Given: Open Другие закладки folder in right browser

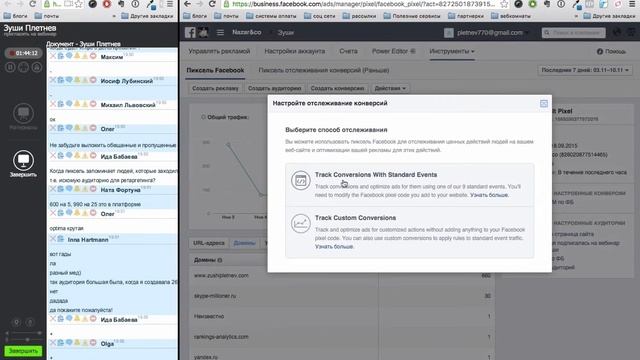Looking at the screenshot, I should (x=609, y=16).
